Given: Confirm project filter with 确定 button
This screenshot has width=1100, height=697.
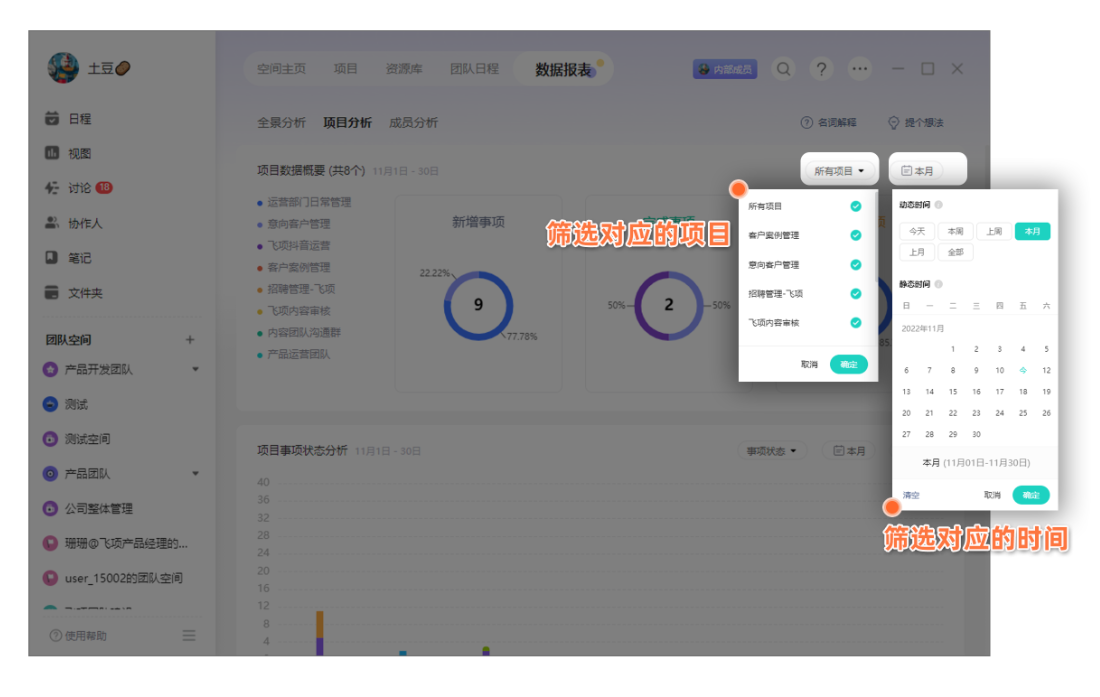Looking at the screenshot, I should (x=849, y=365).
